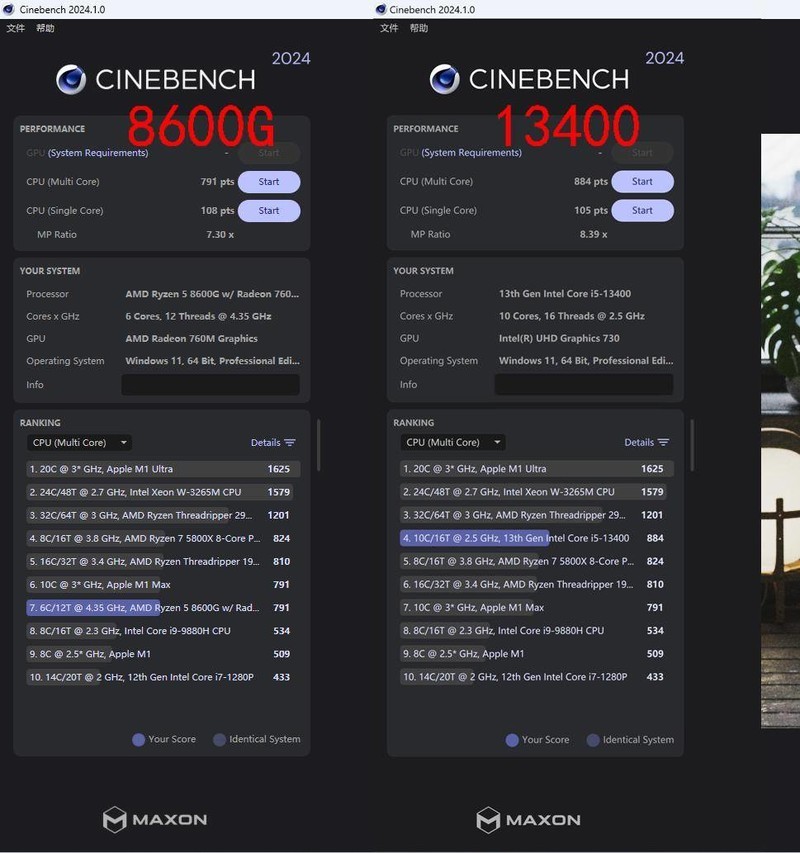Click the 105 pts single core score
The width and height of the screenshot is (800, 853).
[x=591, y=211]
